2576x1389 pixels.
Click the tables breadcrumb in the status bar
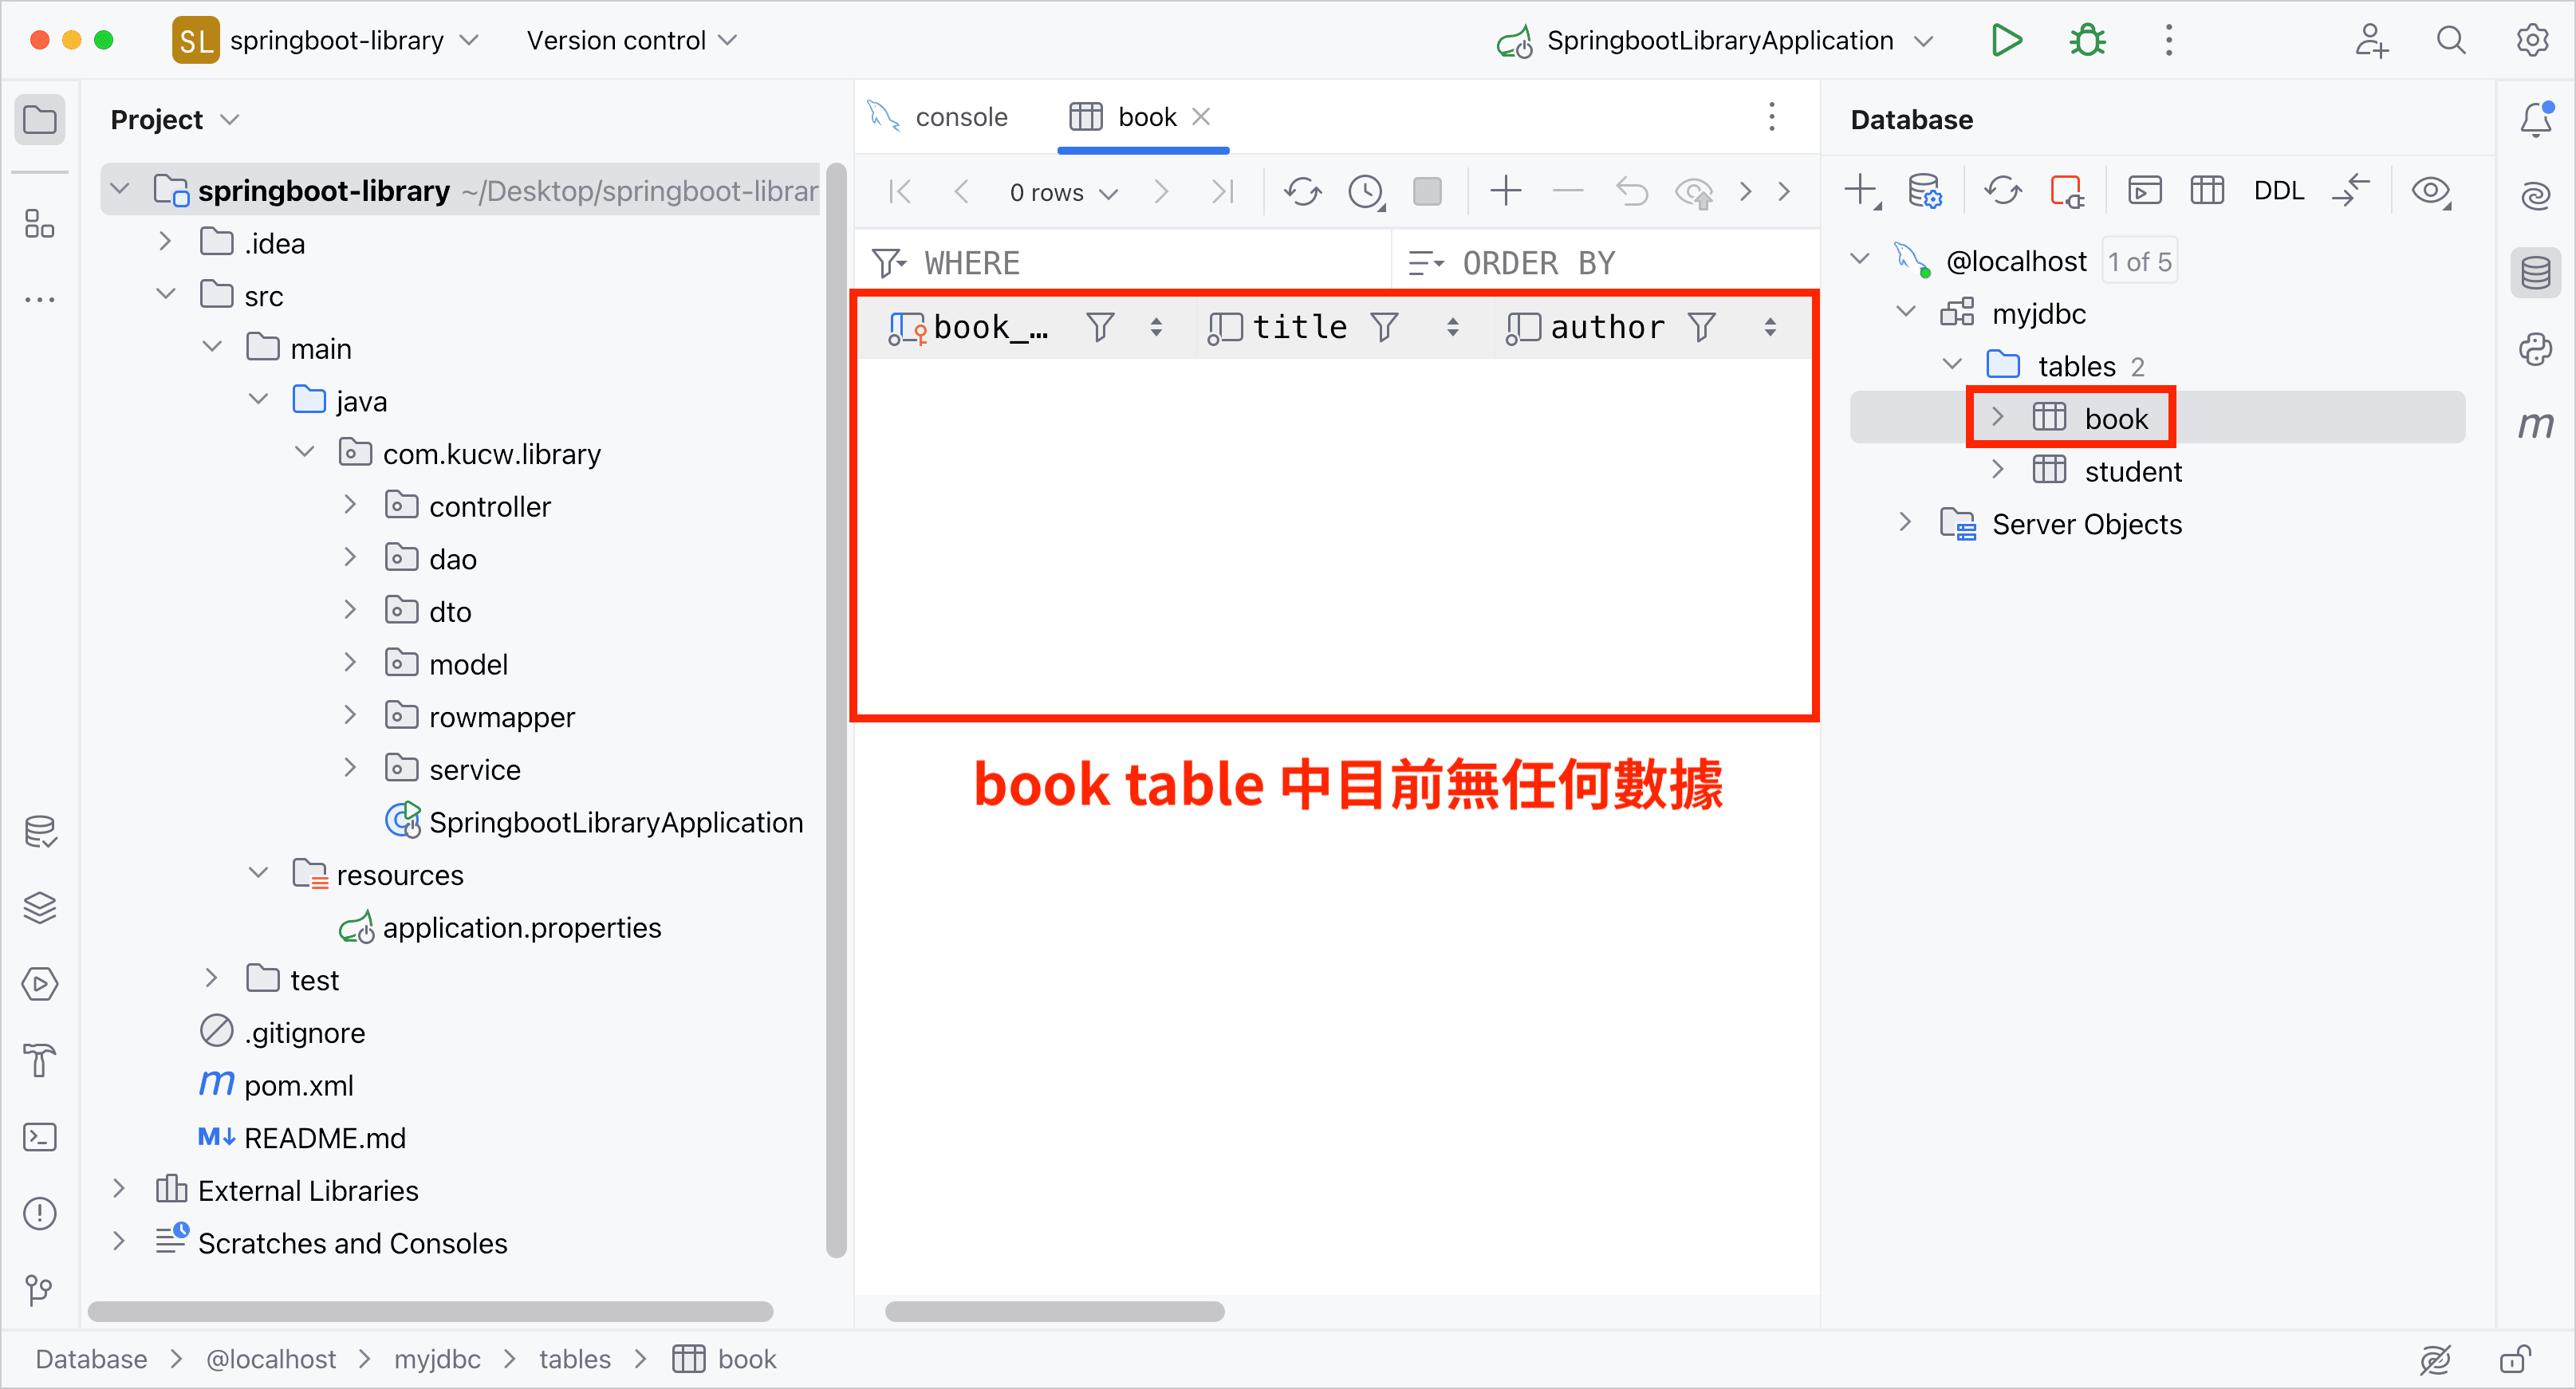pos(575,1359)
